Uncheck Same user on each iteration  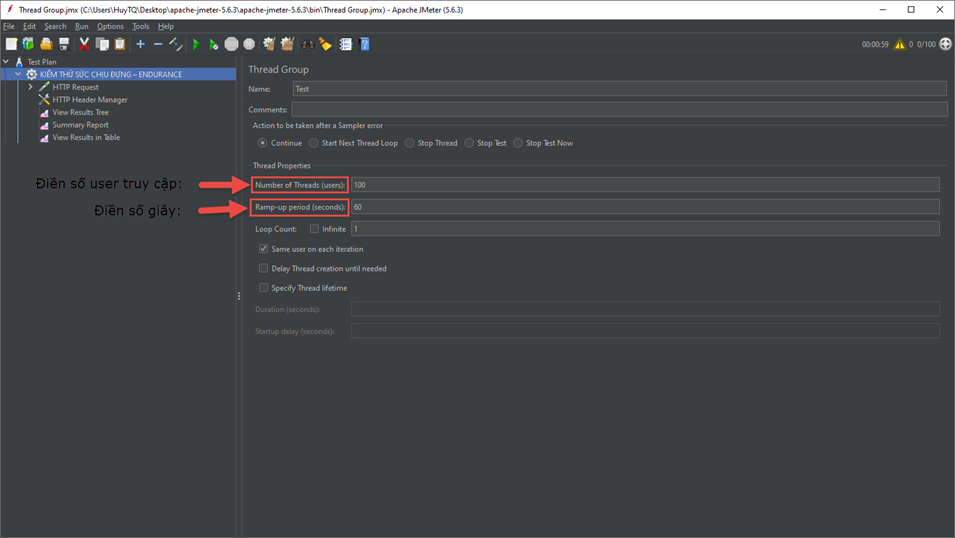264,249
